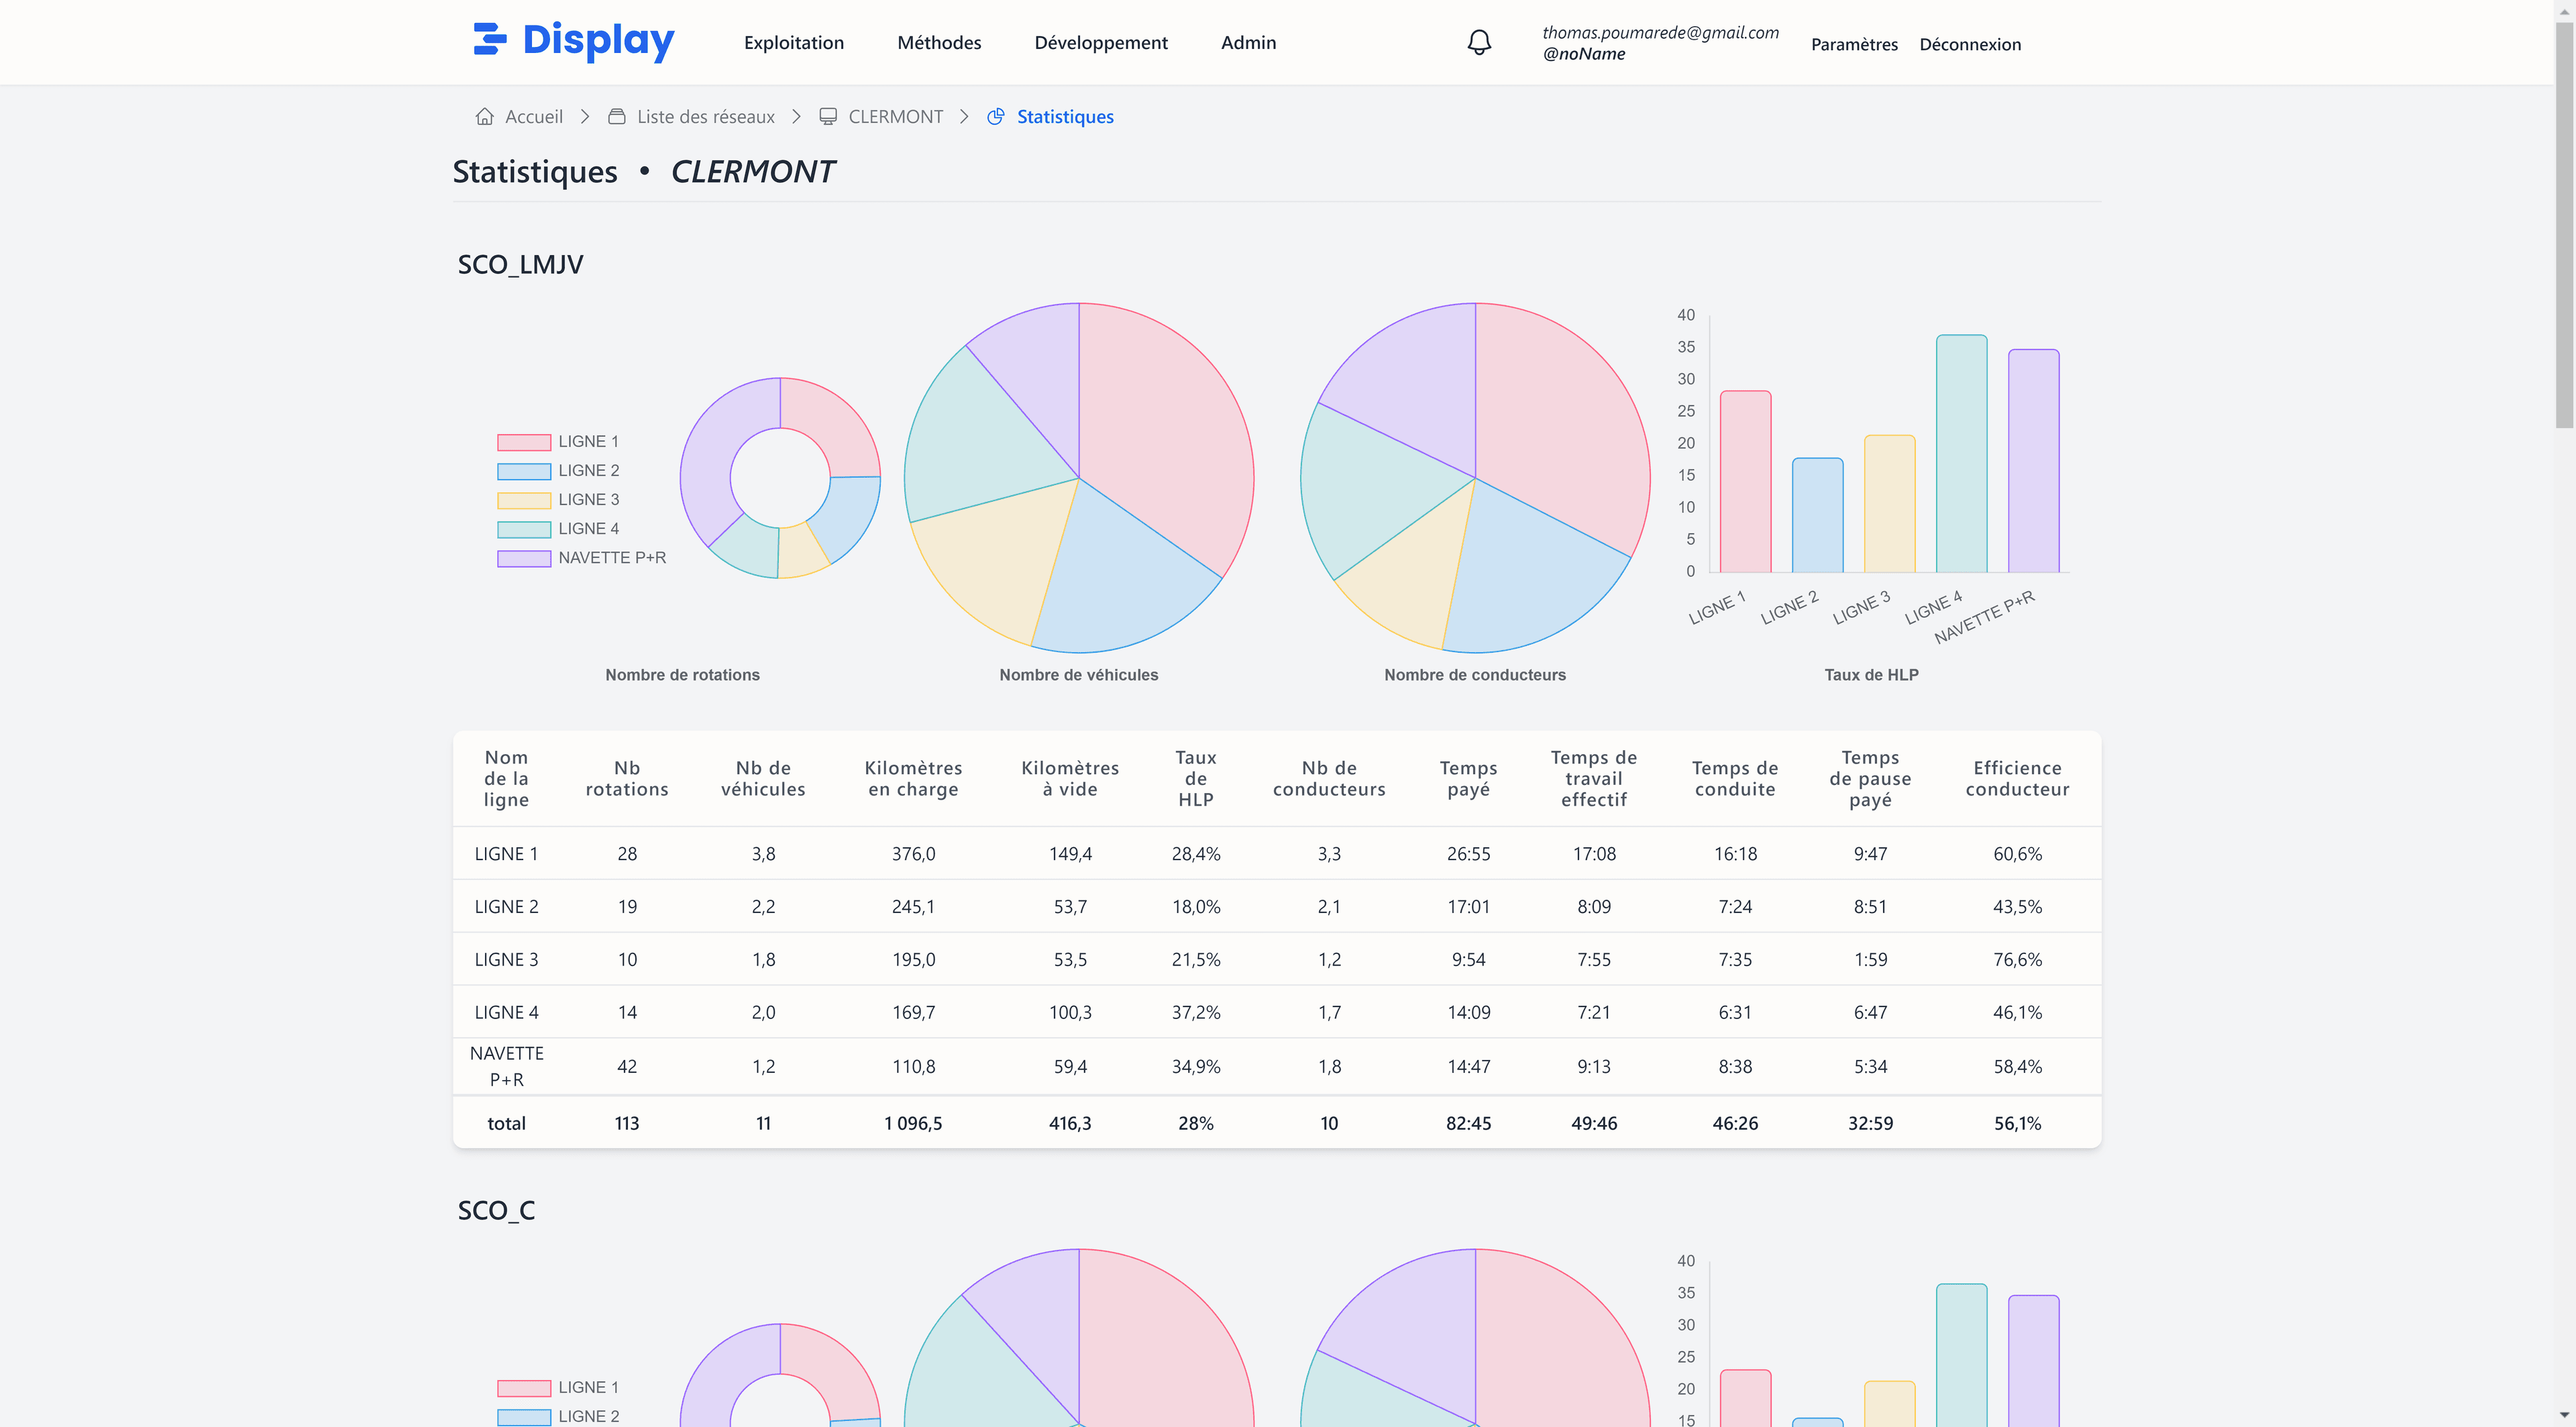Toggle LIGNE 3 yellow legend swatch in SCO_LMJV

pos(524,500)
